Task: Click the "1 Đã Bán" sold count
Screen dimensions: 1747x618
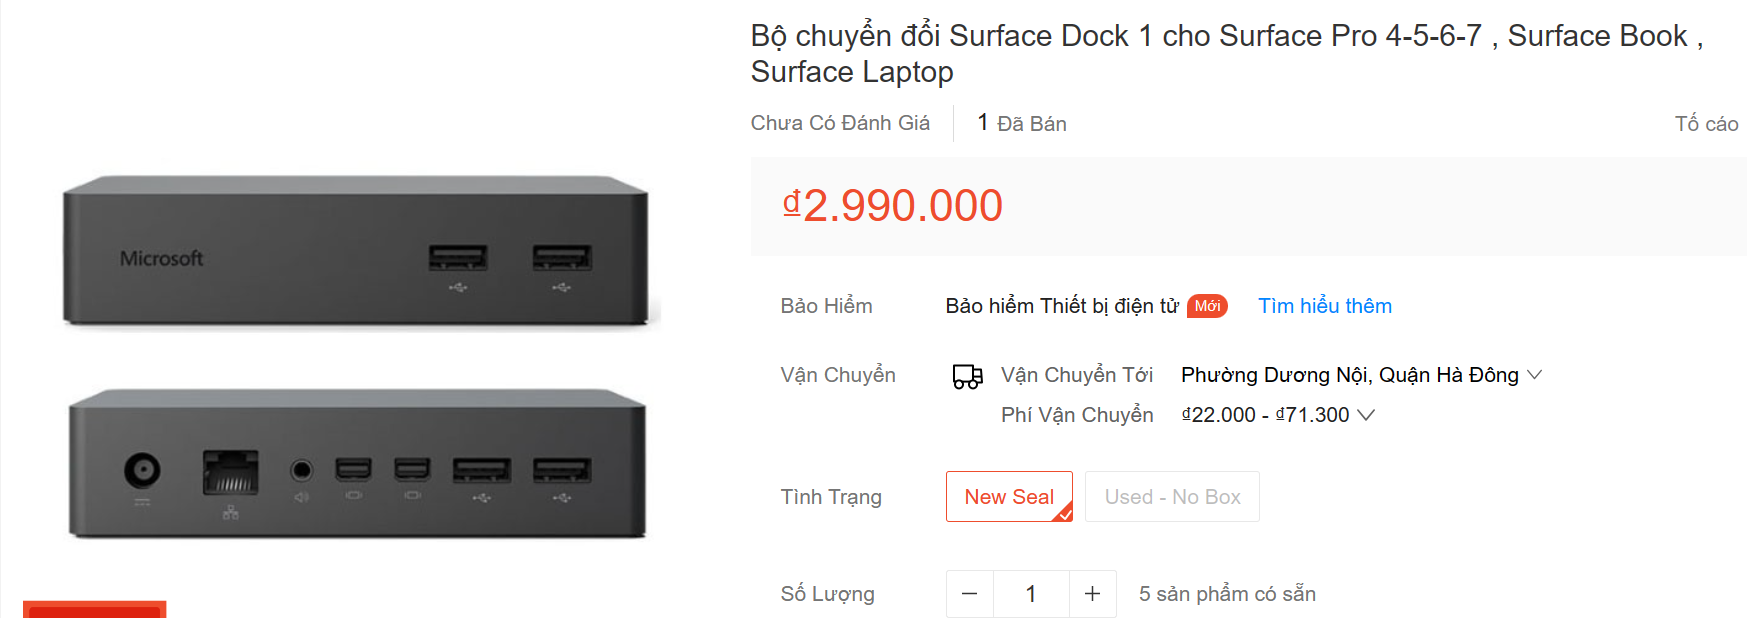Action: point(1021,124)
